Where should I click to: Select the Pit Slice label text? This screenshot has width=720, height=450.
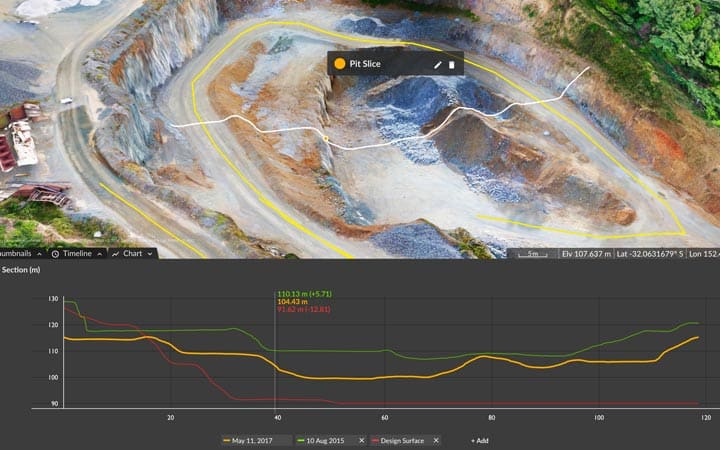365,64
